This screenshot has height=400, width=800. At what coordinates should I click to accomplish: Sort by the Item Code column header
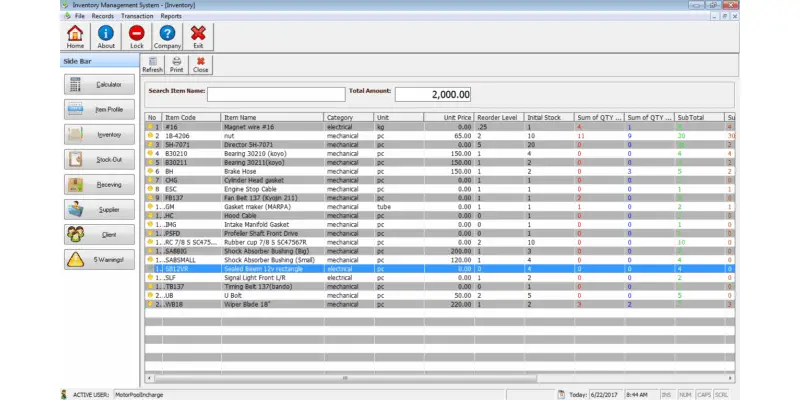(191, 117)
